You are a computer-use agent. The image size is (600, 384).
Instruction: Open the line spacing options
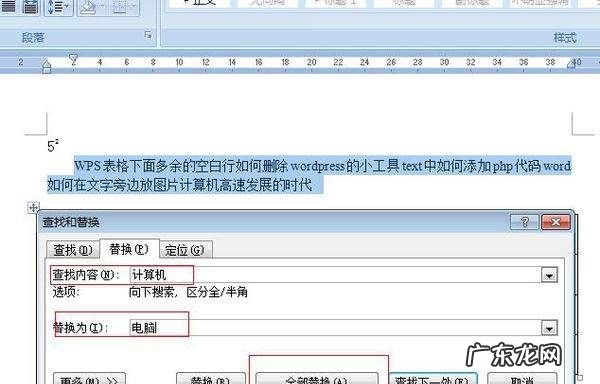pyautogui.click(x=59, y=7)
